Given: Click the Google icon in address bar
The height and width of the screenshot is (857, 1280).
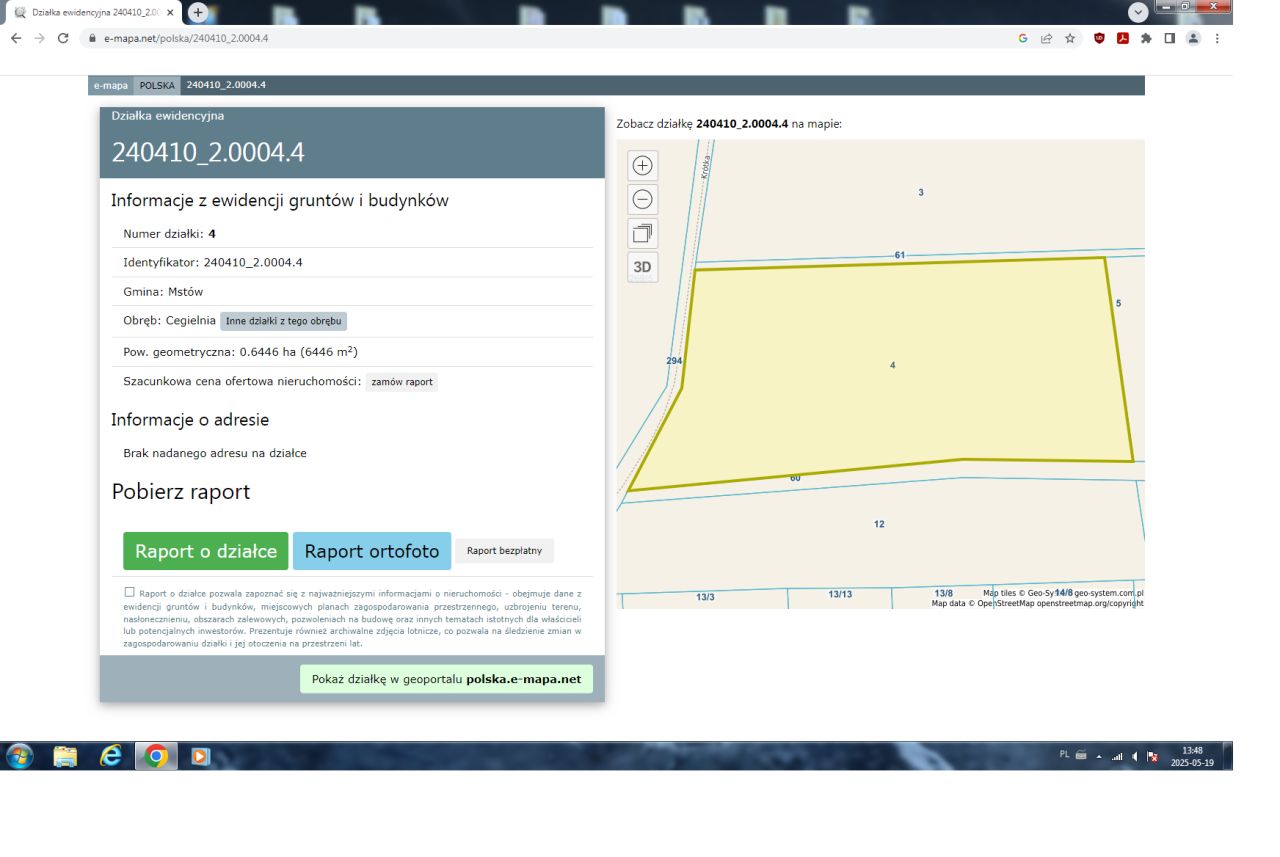Looking at the screenshot, I should (x=1023, y=38).
